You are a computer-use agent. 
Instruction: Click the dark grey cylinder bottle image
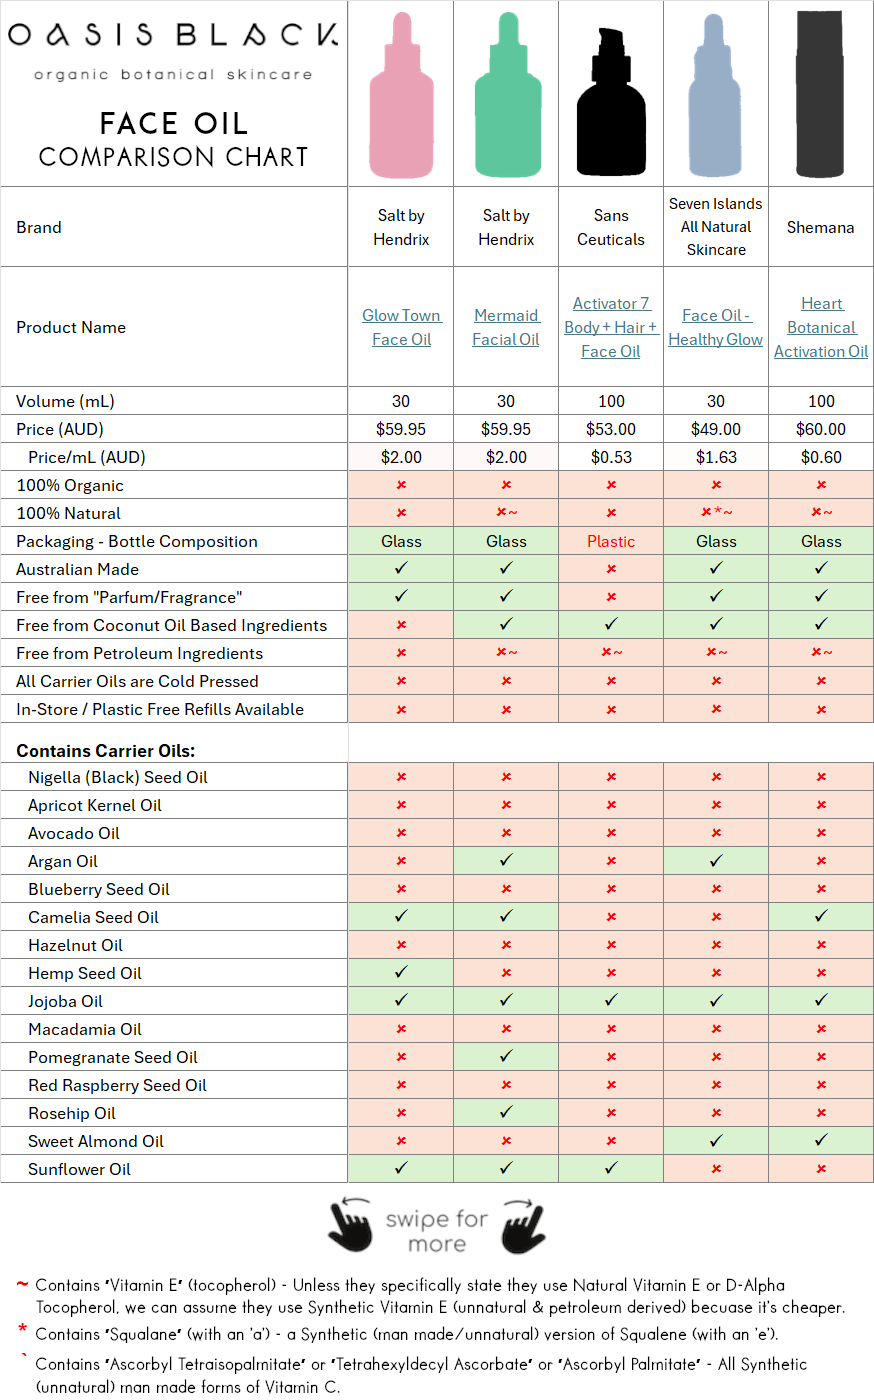[x=820, y=94]
